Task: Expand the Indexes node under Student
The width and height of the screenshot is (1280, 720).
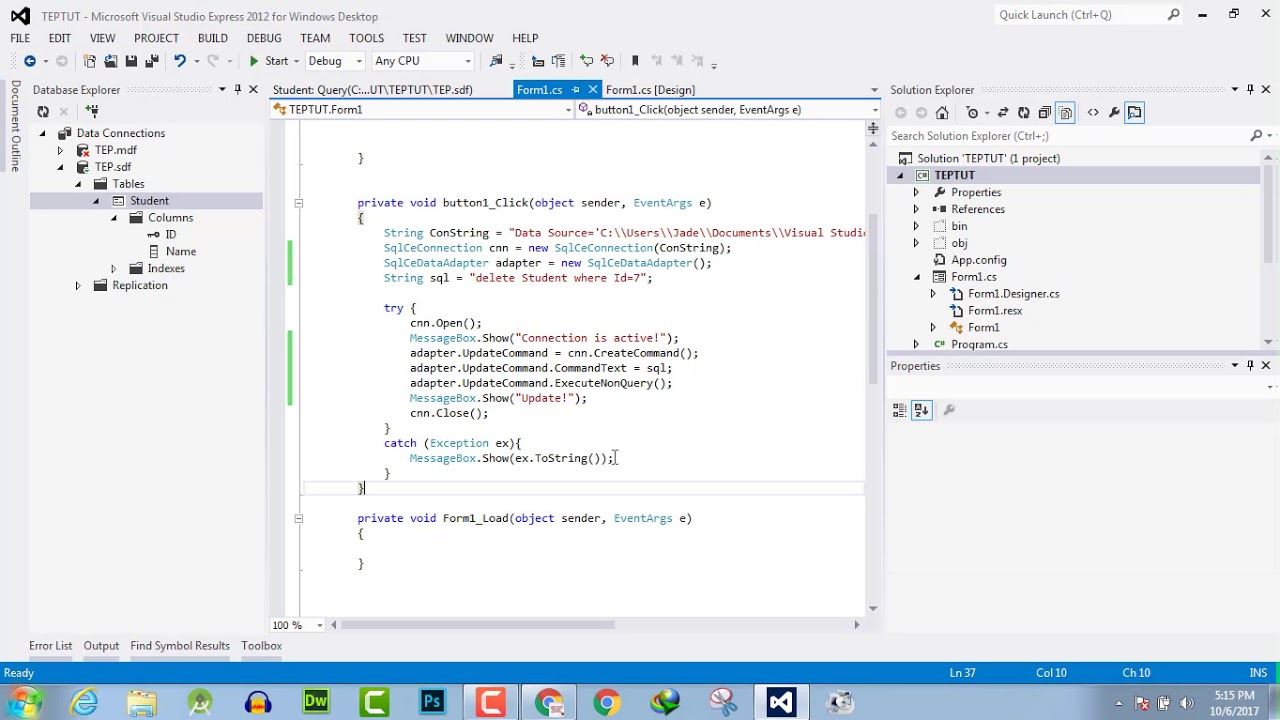Action: coord(113,269)
